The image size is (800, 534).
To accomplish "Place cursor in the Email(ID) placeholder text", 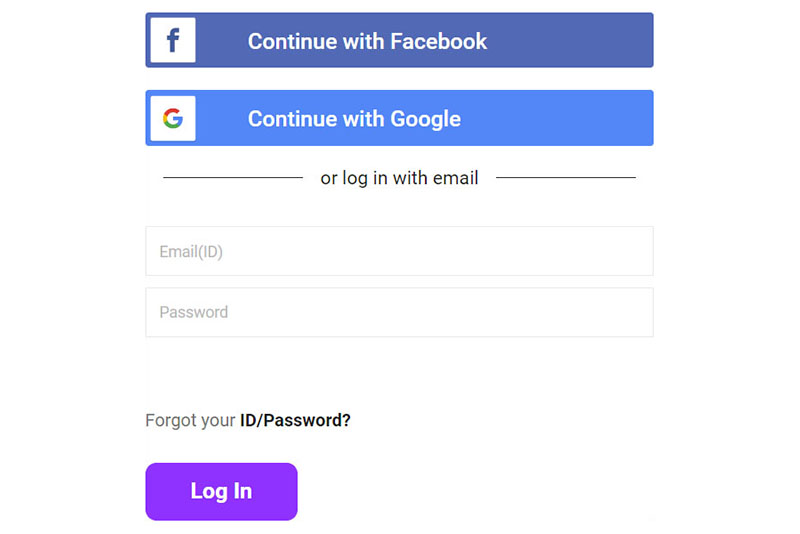I will (x=191, y=251).
